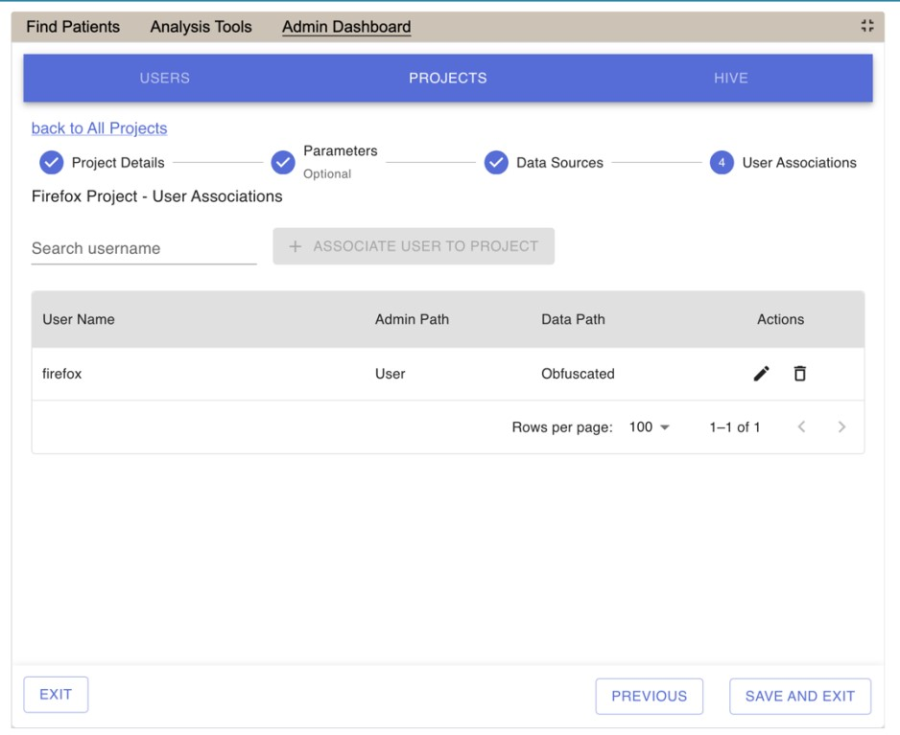Click the trash delete icon for firefox
This screenshot has width=900, height=735.
(800, 374)
